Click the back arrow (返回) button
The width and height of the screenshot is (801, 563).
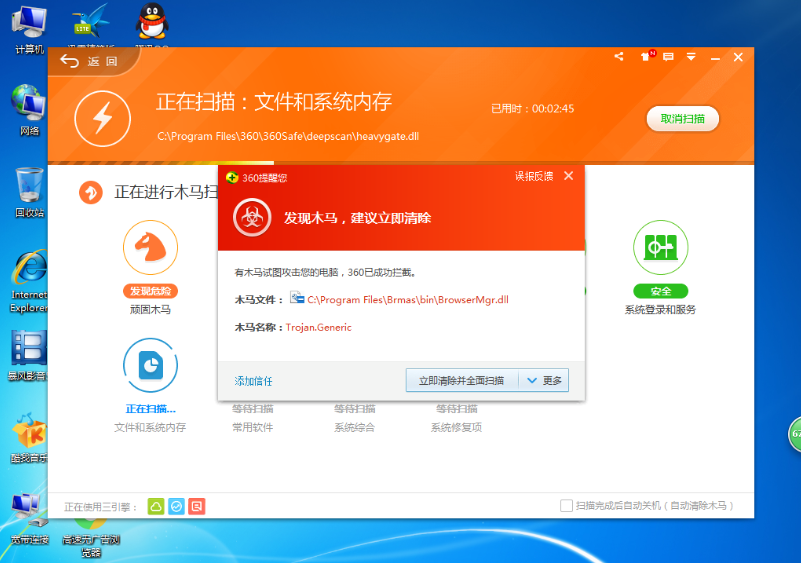click(88, 61)
